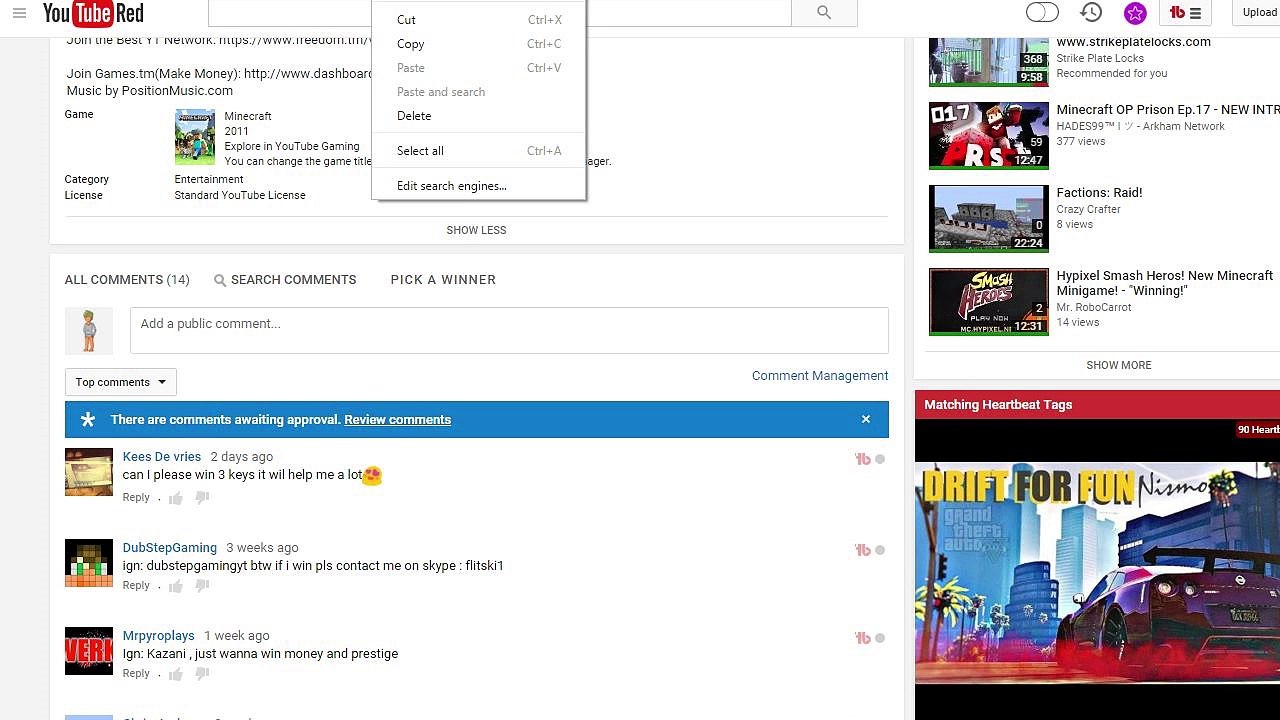1280x720 pixels.
Task: Open the Minecraft game box art thumbnail
Action: (195, 137)
